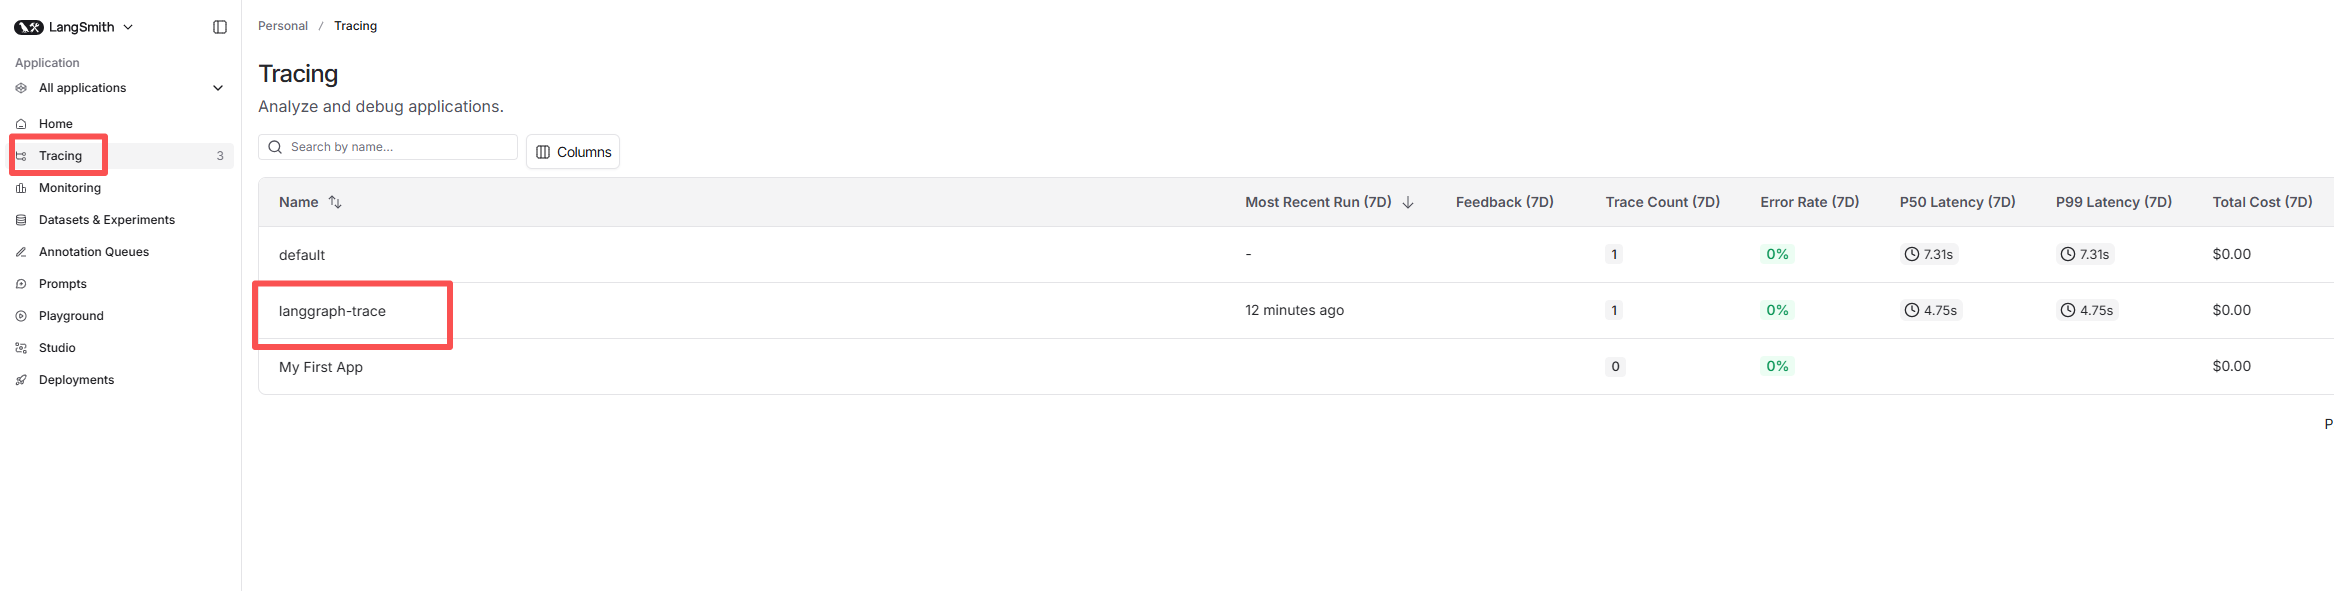Click the Most Recent Run (7D) header

(1318, 202)
